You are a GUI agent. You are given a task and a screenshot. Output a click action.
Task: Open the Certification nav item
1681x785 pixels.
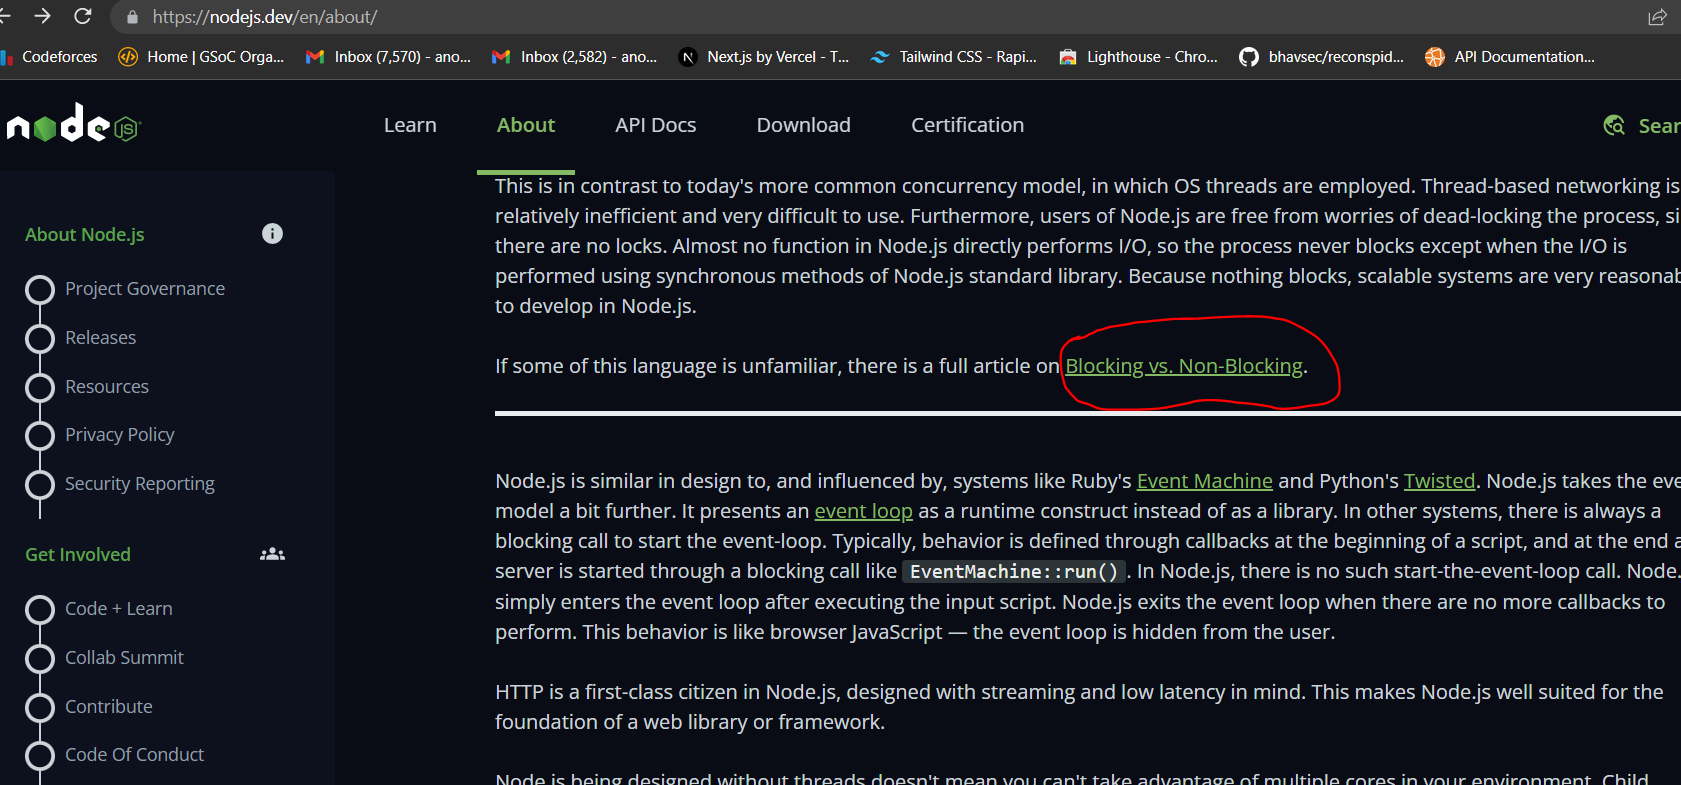click(x=968, y=125)
